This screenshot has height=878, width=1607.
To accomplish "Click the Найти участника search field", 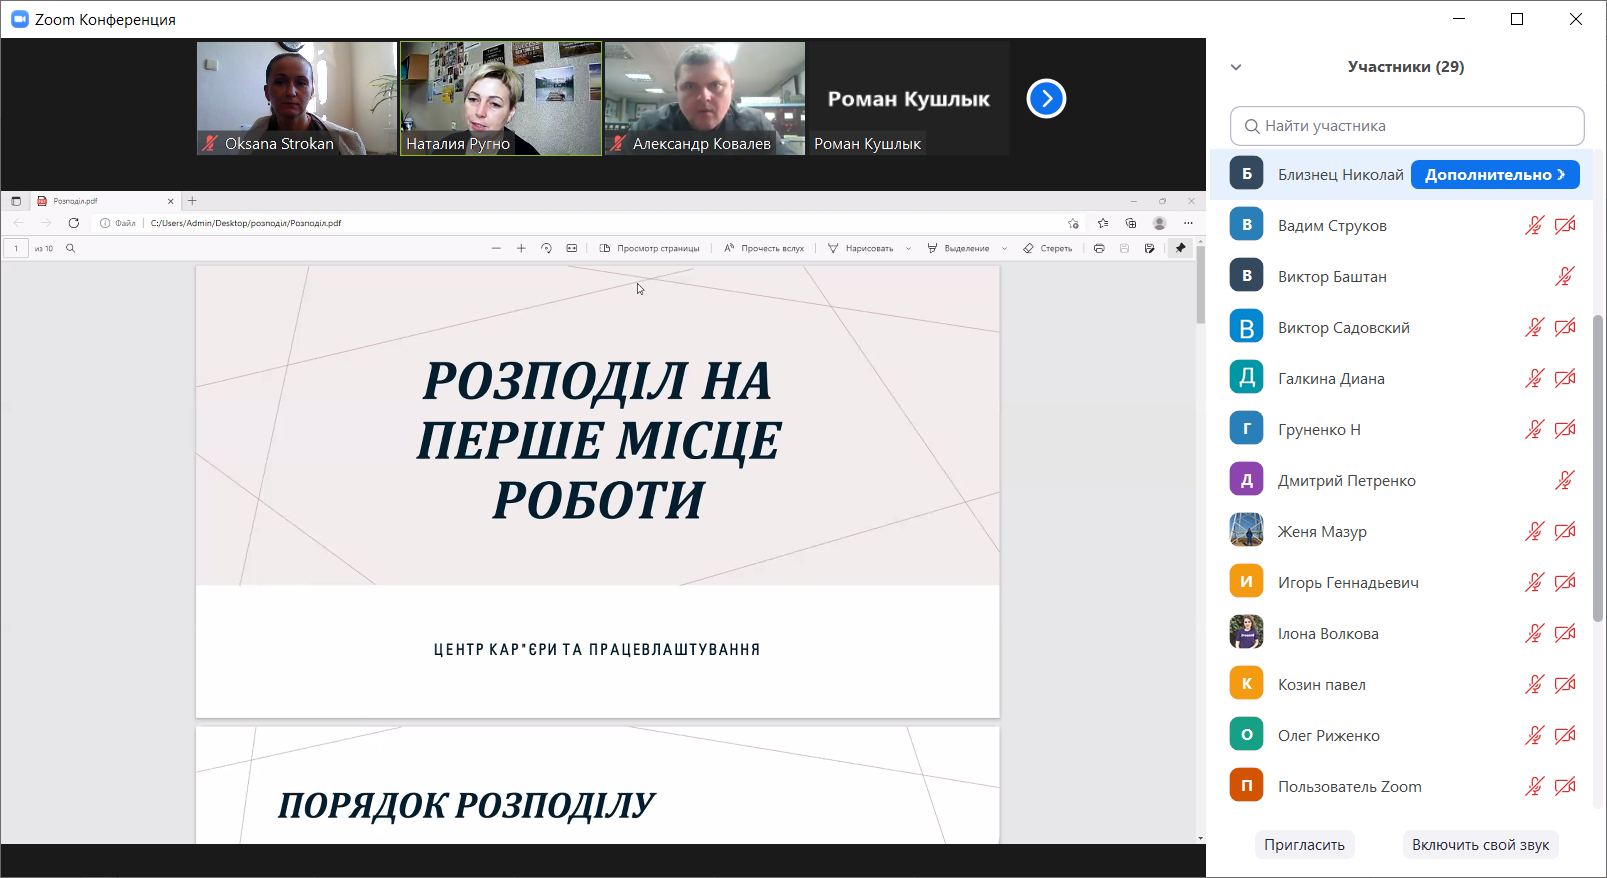I will pyautogui.click(x=1407, y=126).
